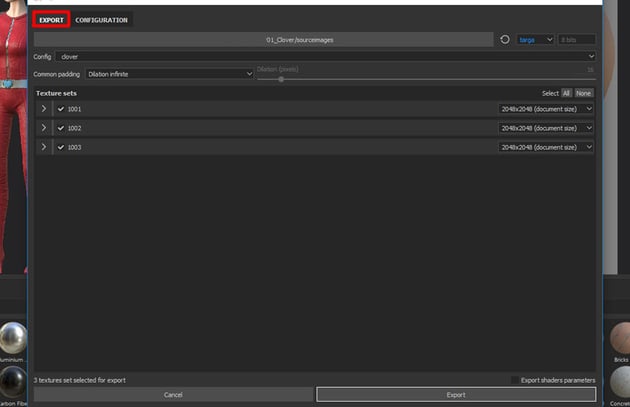Open the Dilation infinite padding dropdown
Viewport: 630px width, 407px height.
(x=169, y=74)
